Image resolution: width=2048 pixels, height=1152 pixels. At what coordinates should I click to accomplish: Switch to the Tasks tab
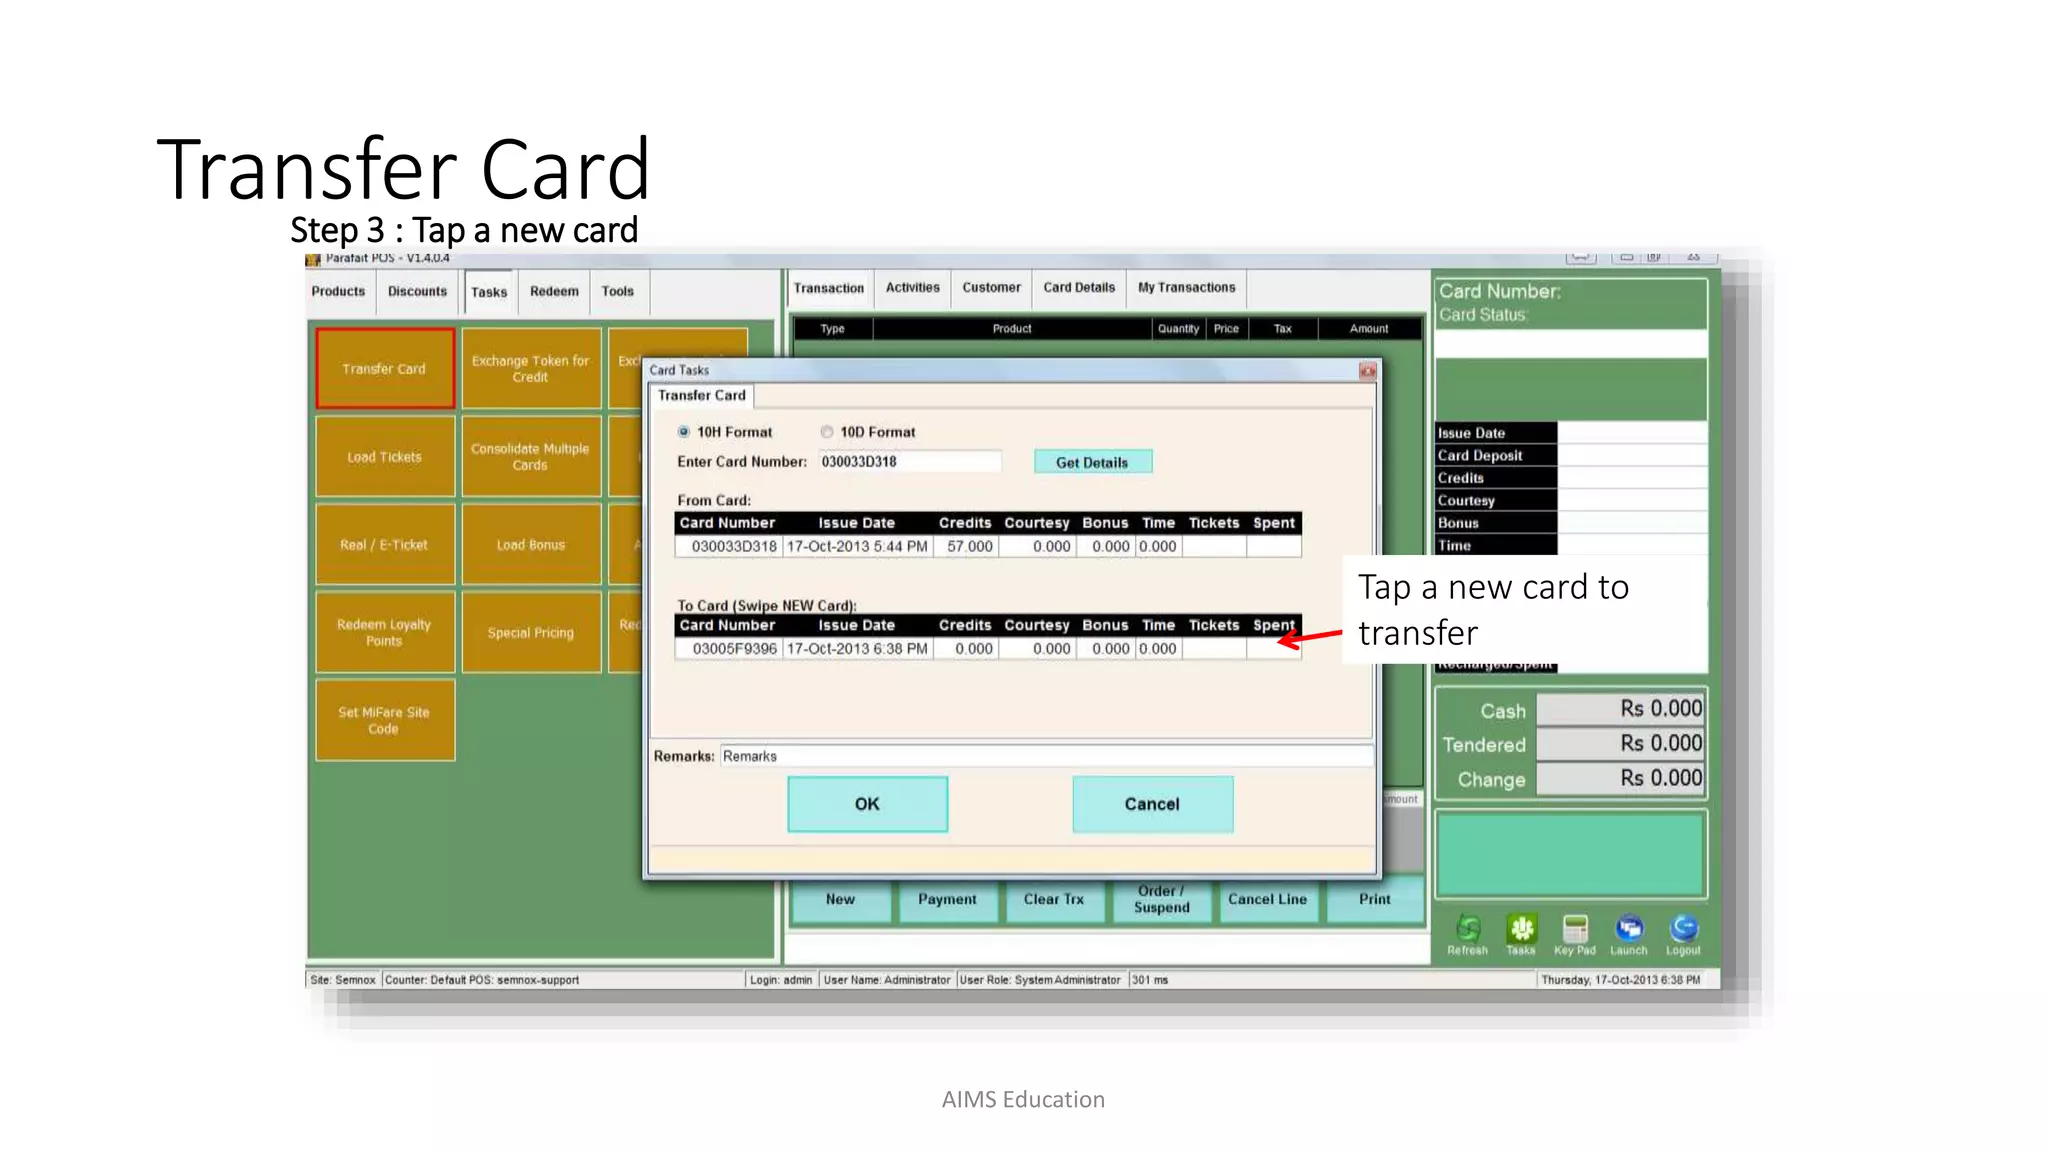[x=489, y=292]
